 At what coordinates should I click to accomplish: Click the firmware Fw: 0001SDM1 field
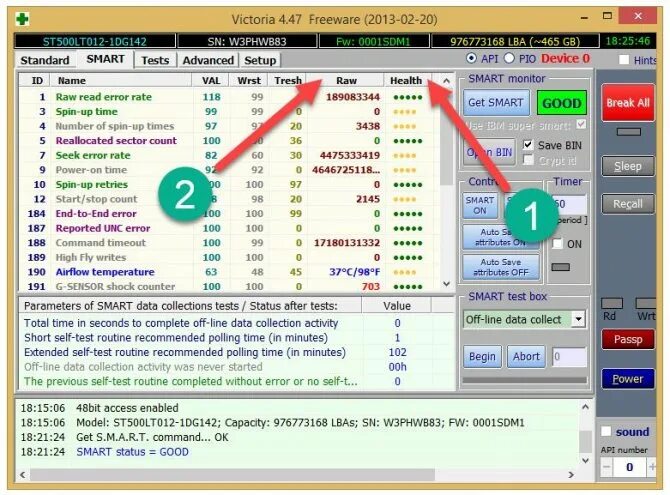(x=373, y=41)
